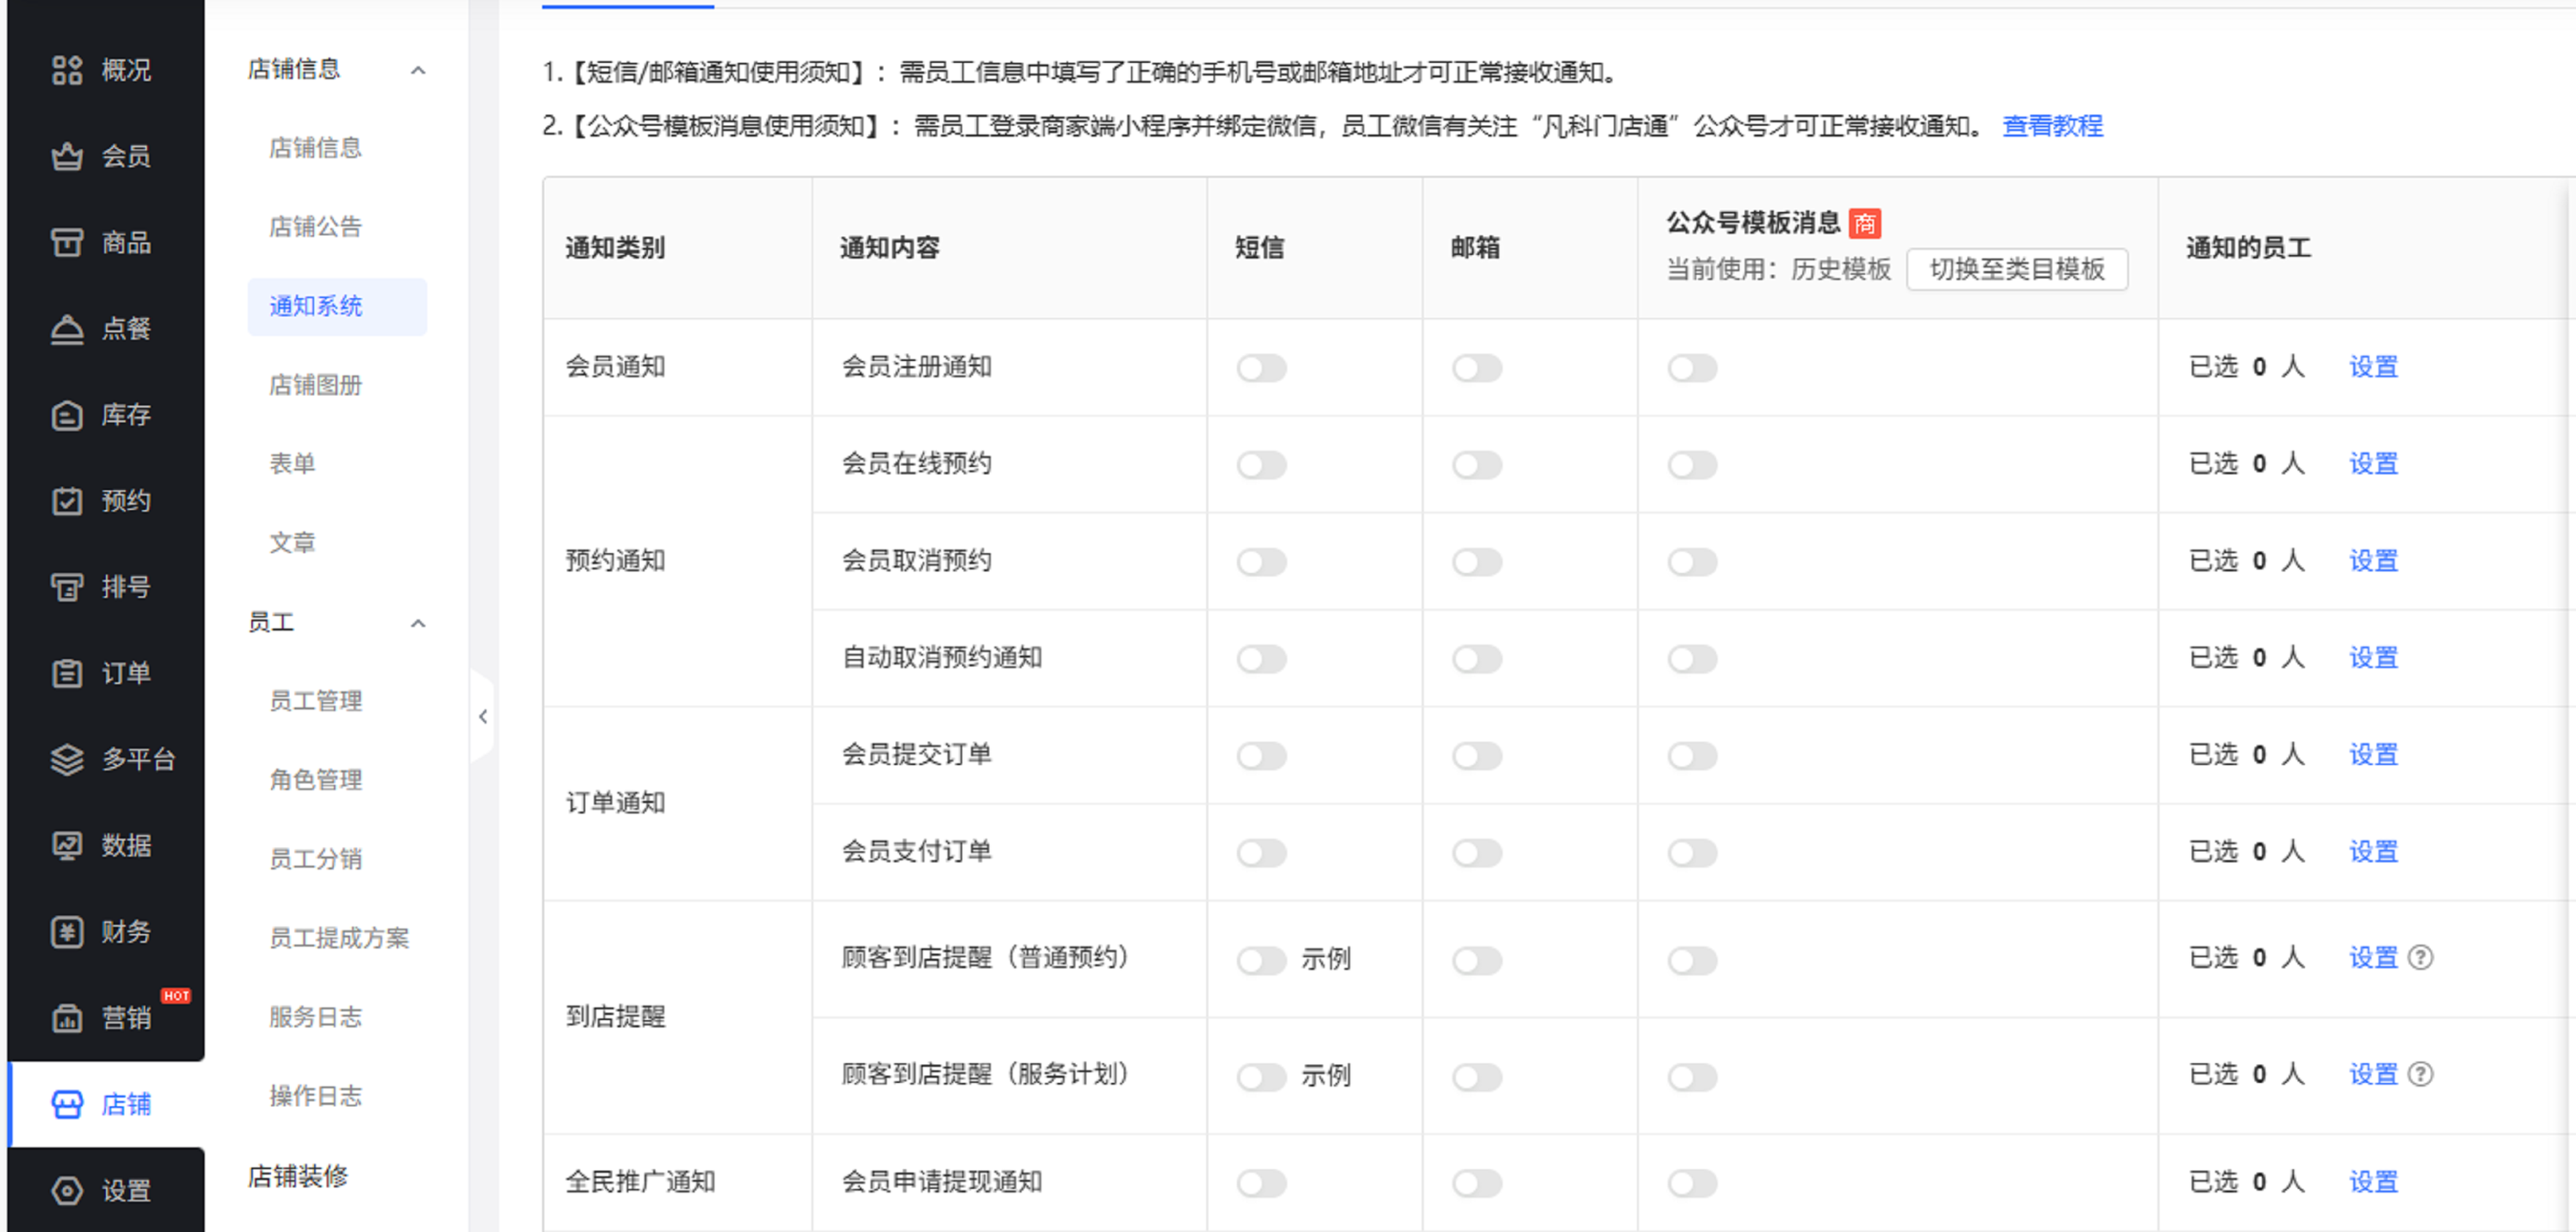Click the 财务 finance icon
This screenshot has height=1232, width=2576.
(x=67, y=932)
